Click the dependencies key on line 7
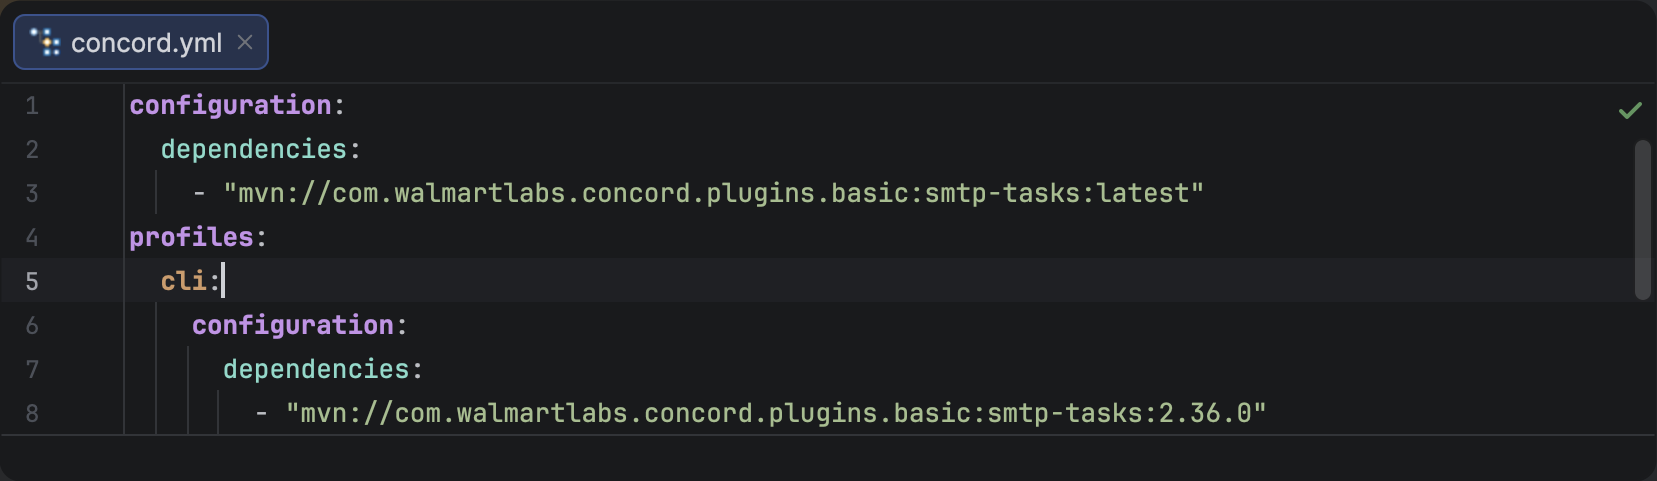Viewport: 1657px width, 481px height. pos(316,369)
